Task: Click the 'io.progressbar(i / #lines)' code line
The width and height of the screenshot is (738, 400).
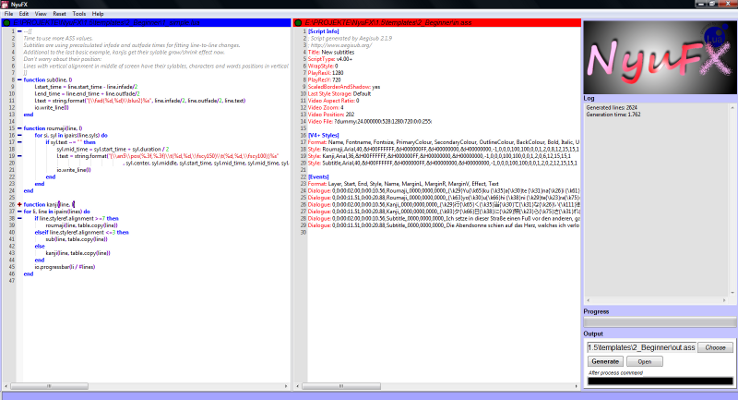Action: click(x=65, y=267)
